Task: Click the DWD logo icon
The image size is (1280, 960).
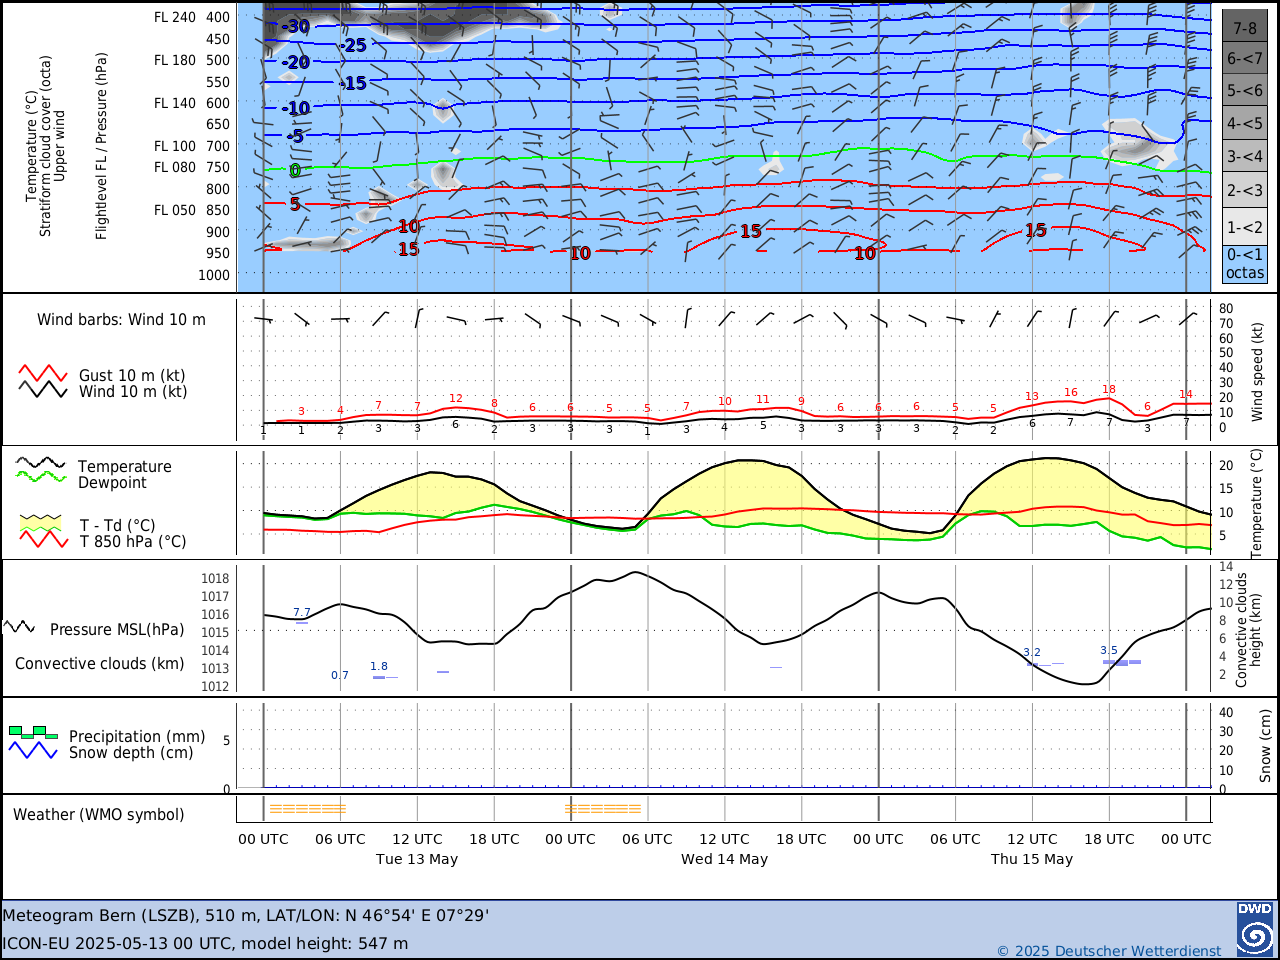Action: coord(1255,929)
